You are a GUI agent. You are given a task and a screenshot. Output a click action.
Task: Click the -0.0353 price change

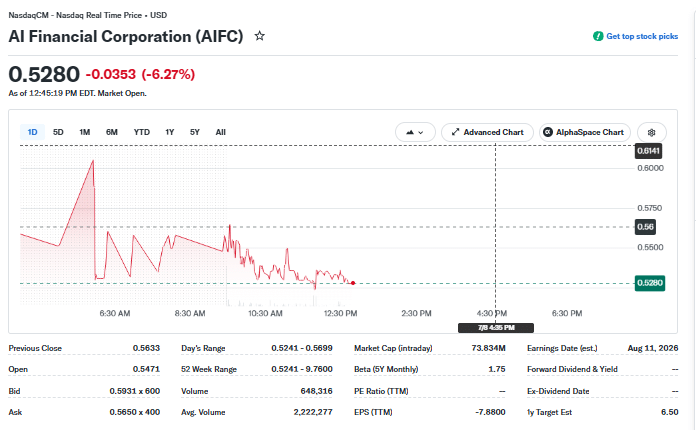pos(111,74)
